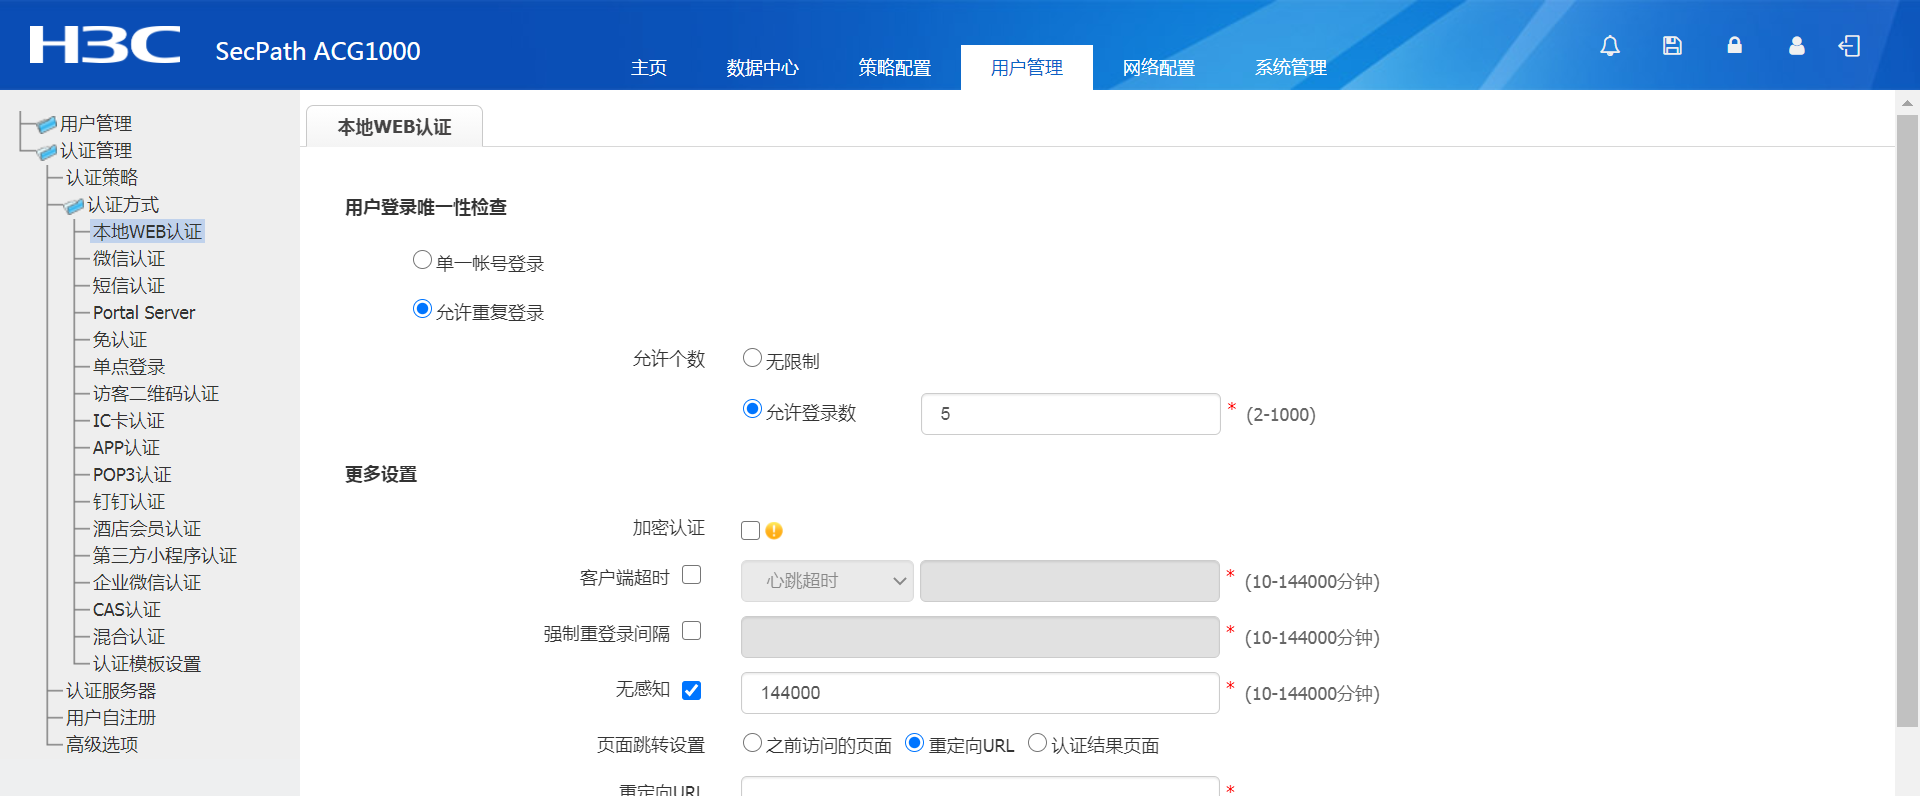Click the save configuration disk icon

[1672, 46]
